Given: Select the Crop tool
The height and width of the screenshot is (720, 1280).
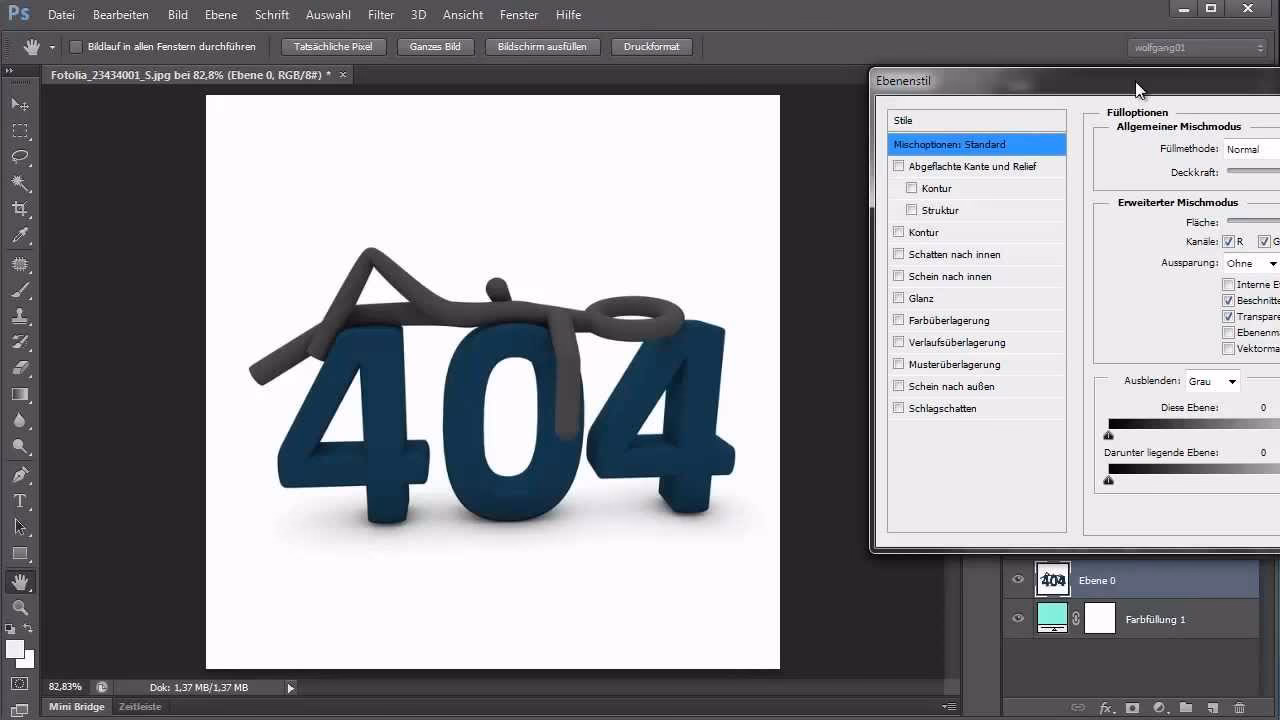Looking at the screenshot, I should point(20,209).
